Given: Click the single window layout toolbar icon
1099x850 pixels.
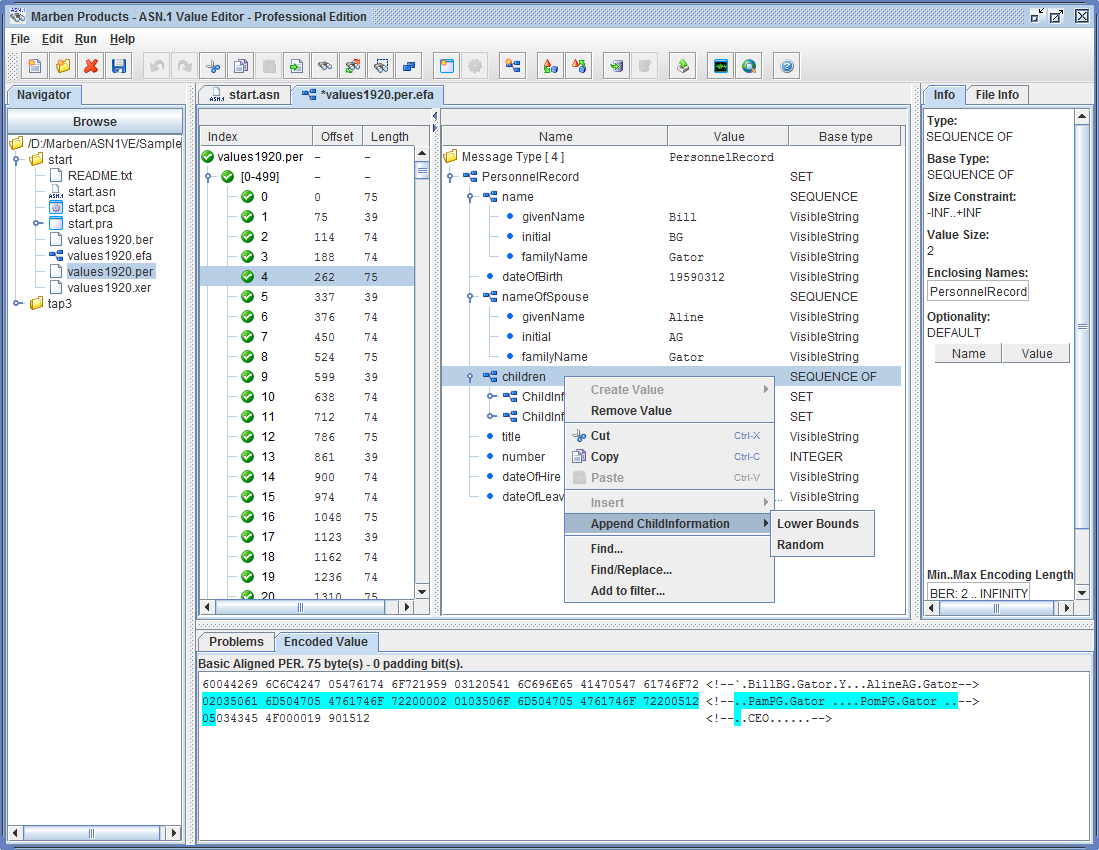Looking at the screenshot, I should 446,66.
